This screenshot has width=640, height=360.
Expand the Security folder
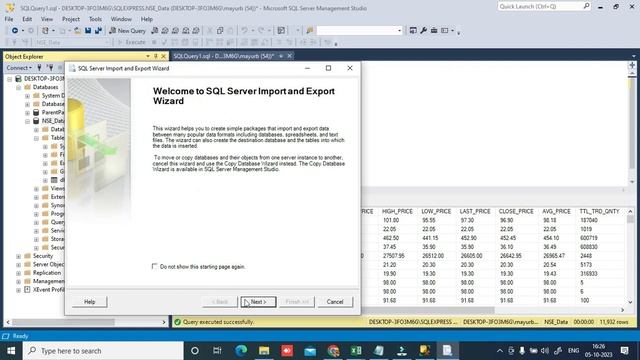pyautogui.click(x=19, y=256)
